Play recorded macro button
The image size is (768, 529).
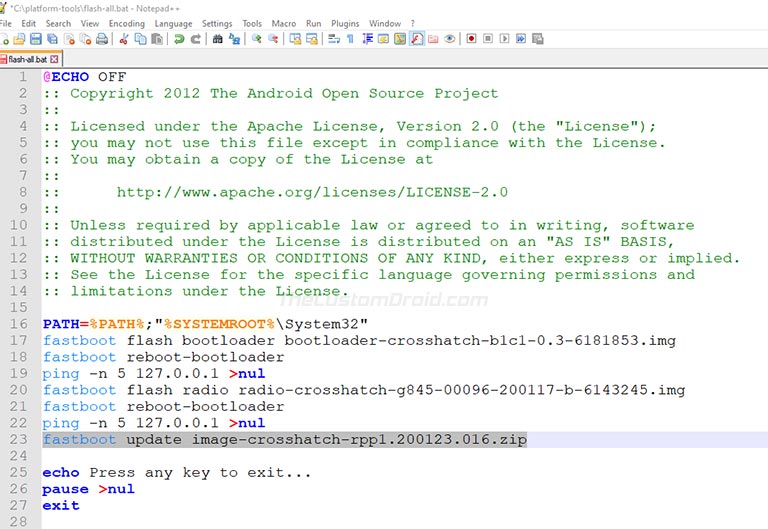point(504,39)
